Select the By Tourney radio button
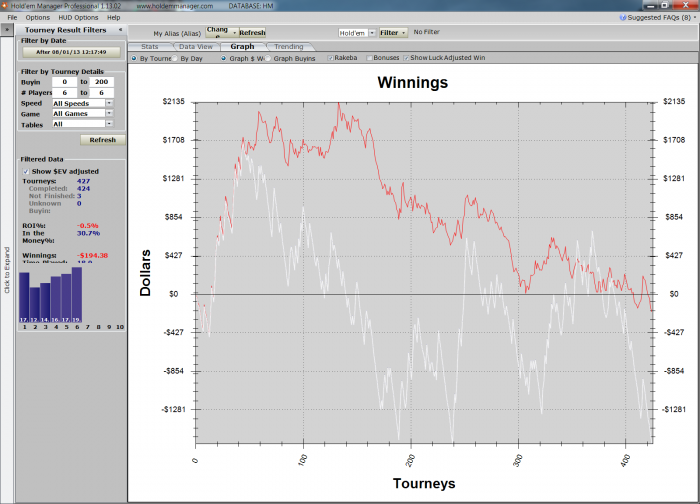 134,58
